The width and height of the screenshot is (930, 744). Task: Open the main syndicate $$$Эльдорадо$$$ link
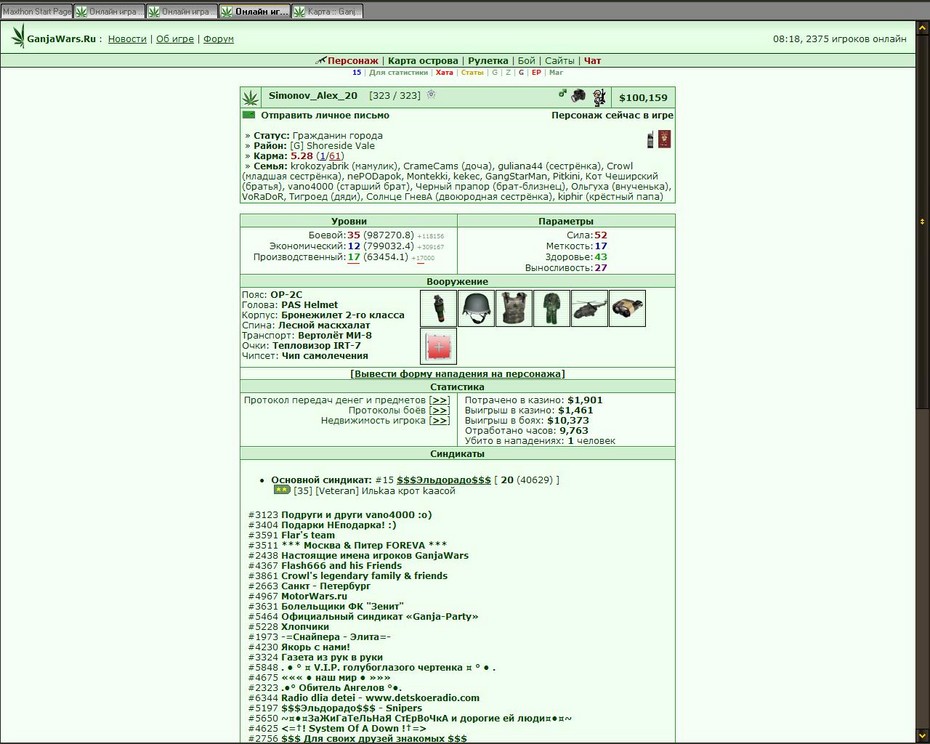[444, 479]
